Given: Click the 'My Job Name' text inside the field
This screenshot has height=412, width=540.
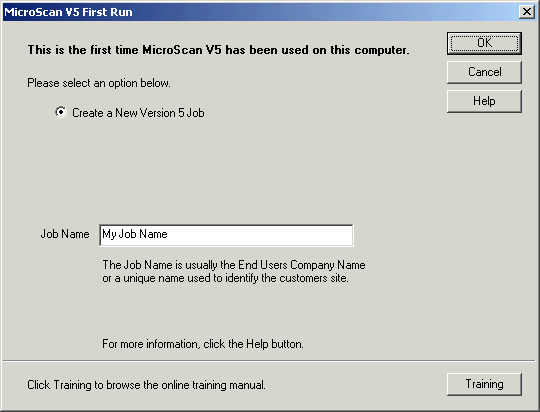Looking at the screenshot, I should 135,234.
